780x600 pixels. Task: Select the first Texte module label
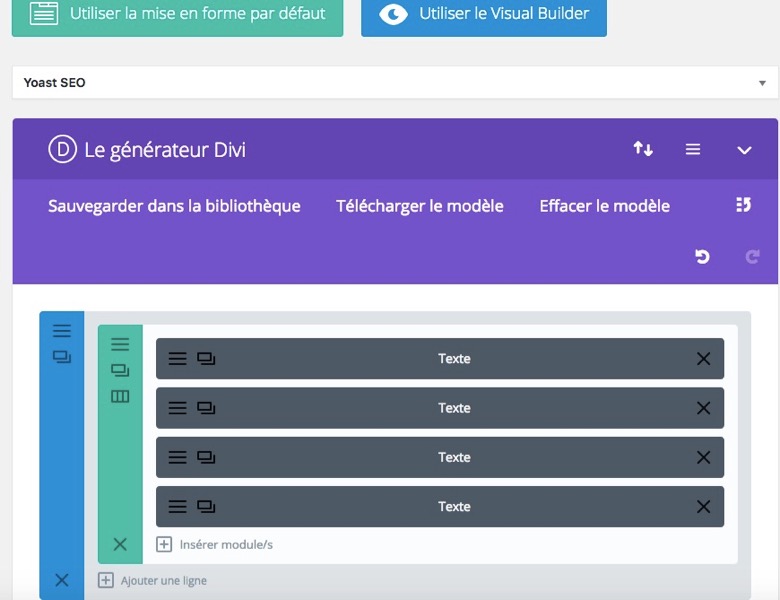click(x=454, y=359)
